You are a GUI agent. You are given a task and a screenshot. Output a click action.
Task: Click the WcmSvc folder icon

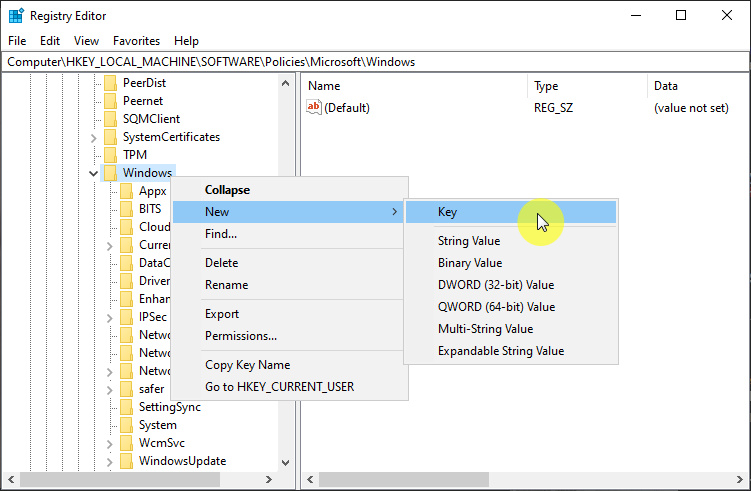[126, 443]
